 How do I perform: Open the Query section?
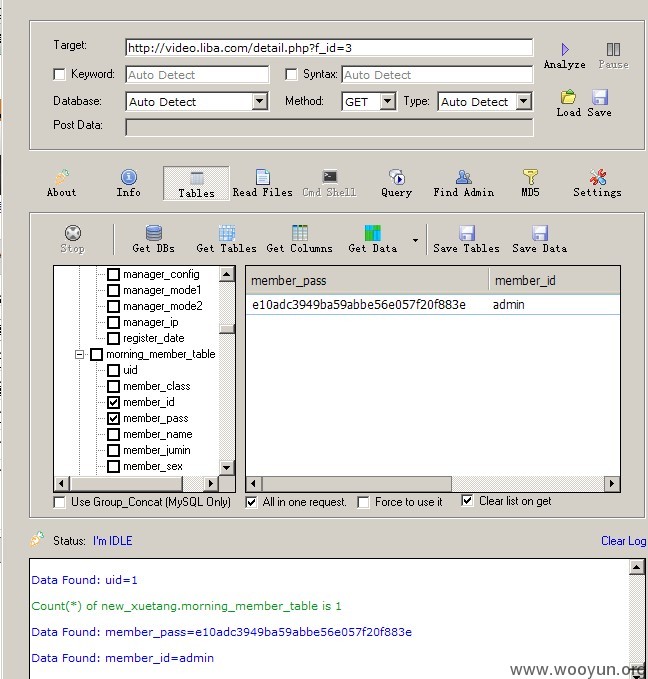point(396,184)
